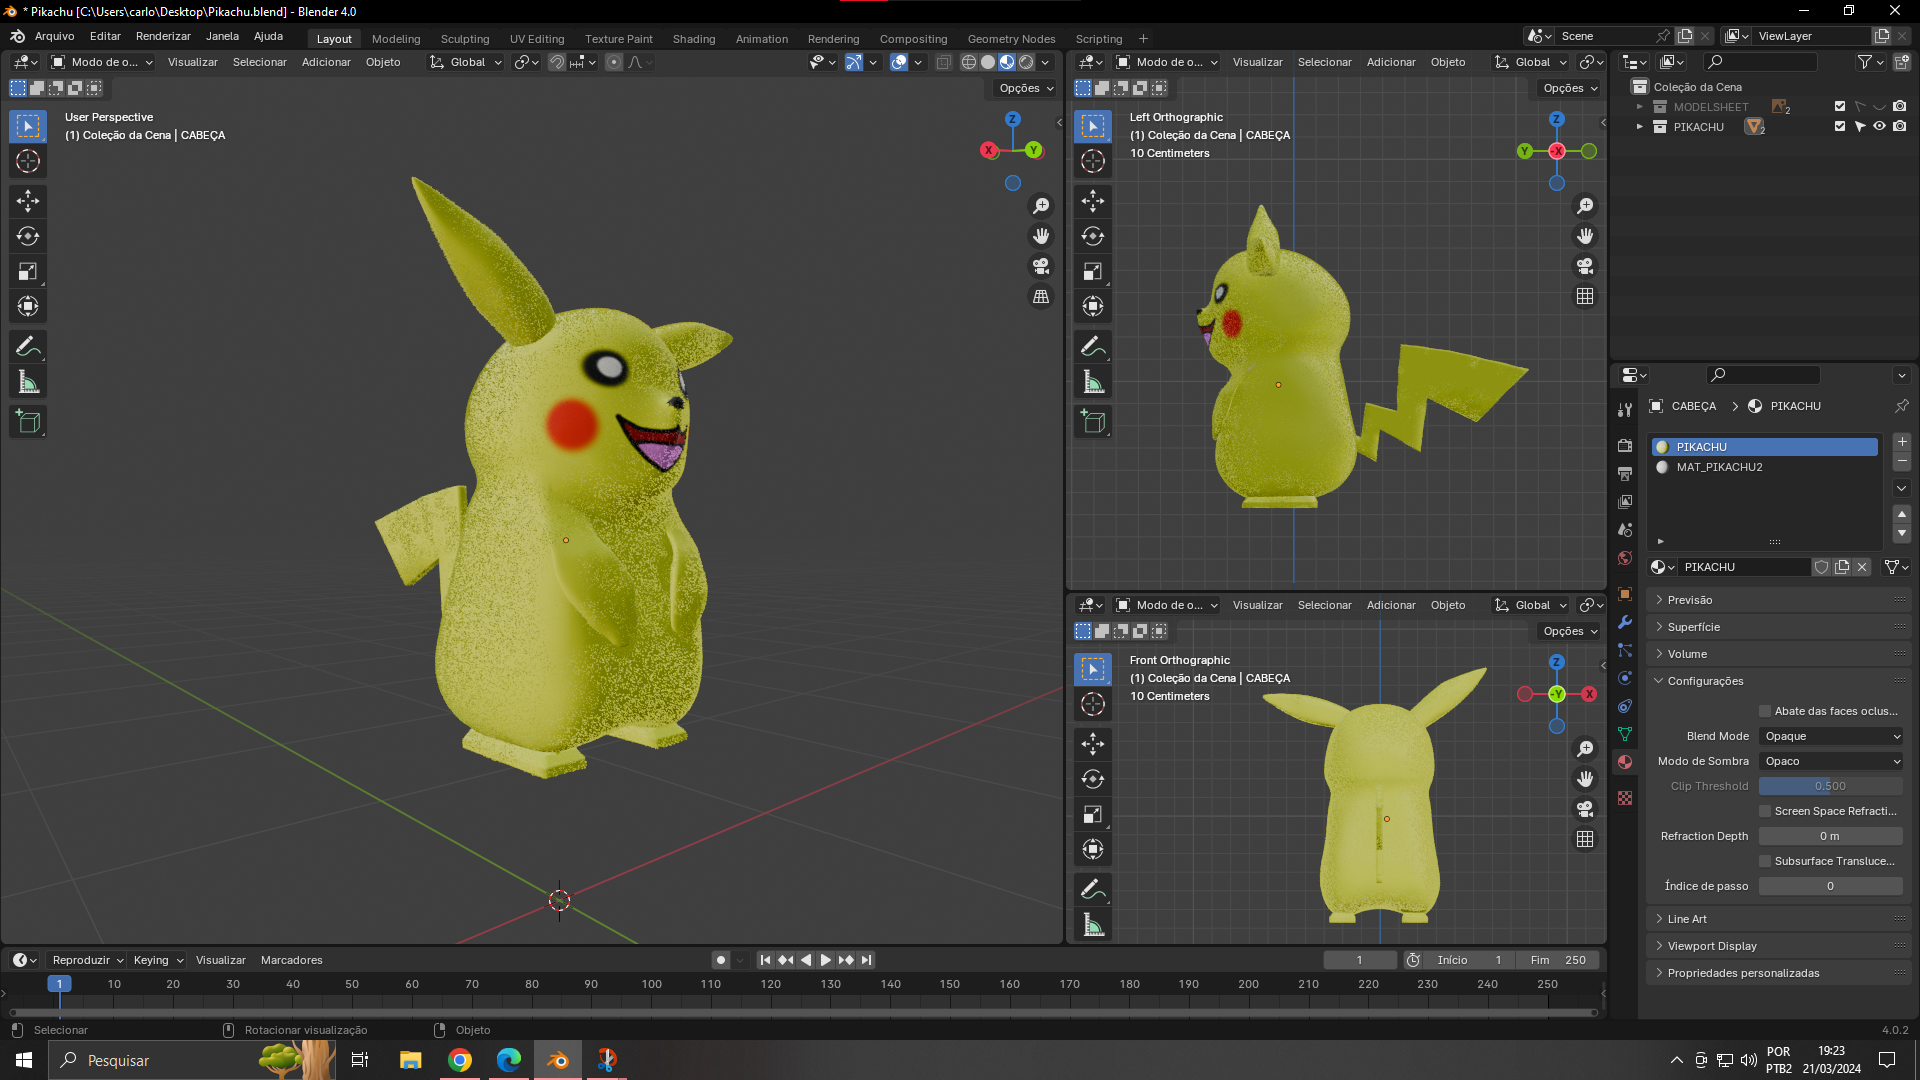1920x1080 pixels.
Task: Select the Scale tool in main viewport
Action: point(28,271)
